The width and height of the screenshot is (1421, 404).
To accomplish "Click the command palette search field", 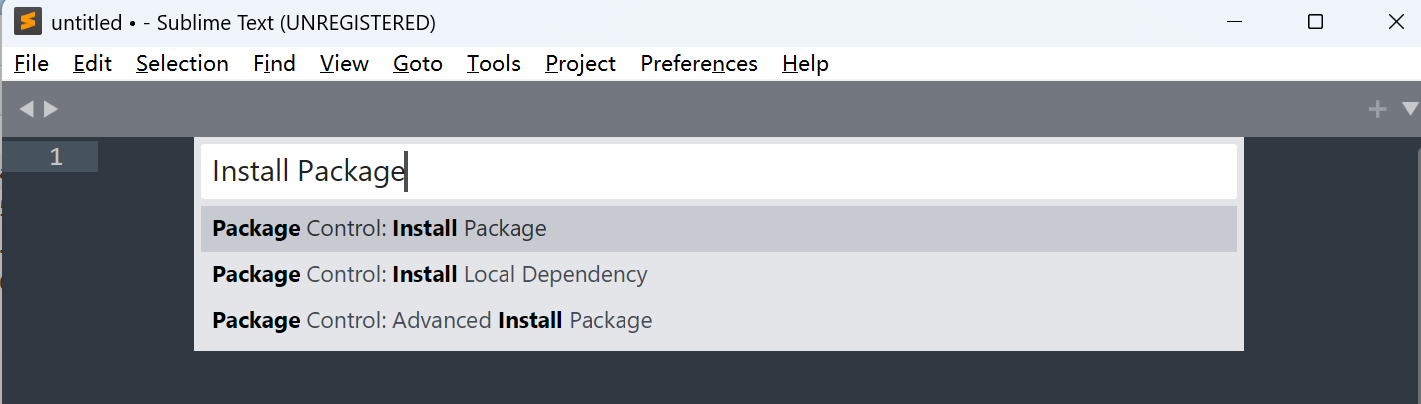I will [718, 172].
